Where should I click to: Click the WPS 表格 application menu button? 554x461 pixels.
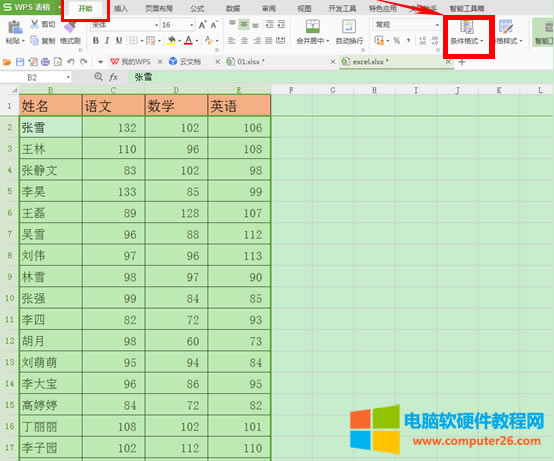pos(31,7)
